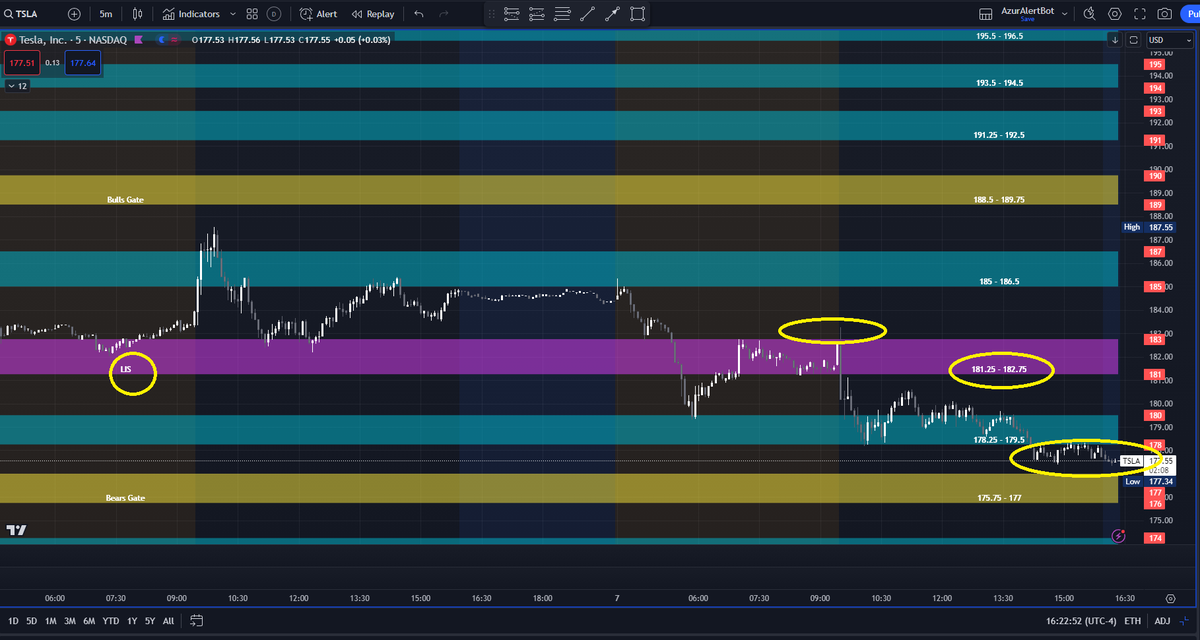Open chart settings hexagon icon
The image size is (1200, 640).
click(x=1114, y=14)
